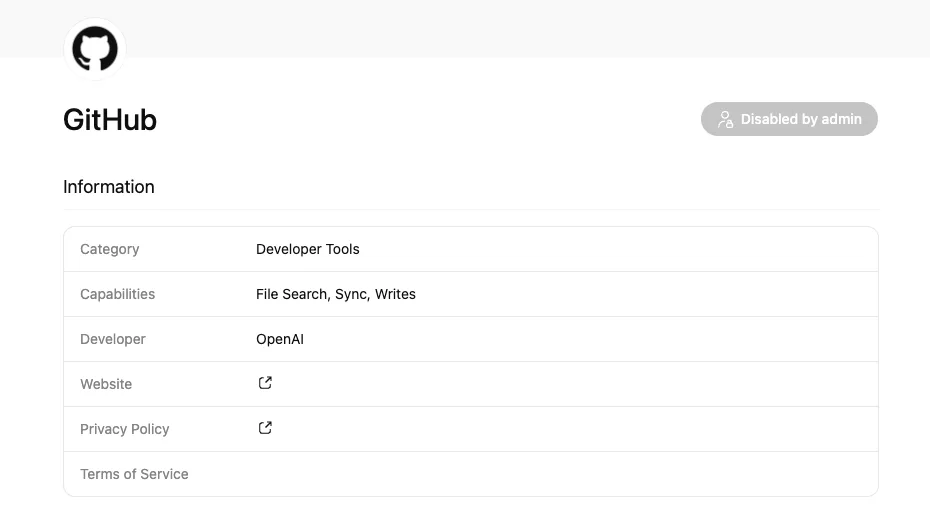
Task: Click the Developer row label
Action: coord(113,339)
